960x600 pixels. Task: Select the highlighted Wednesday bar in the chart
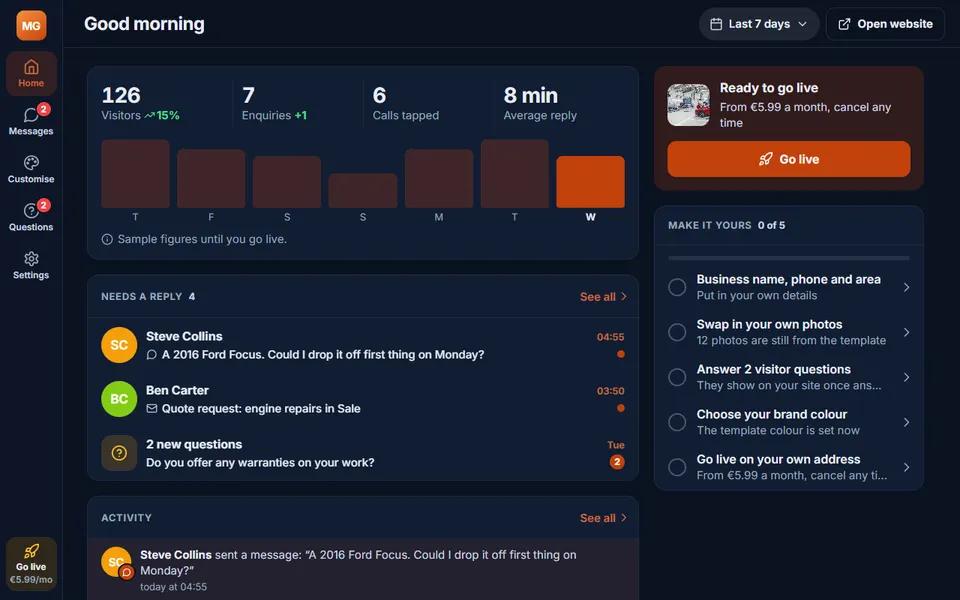pos(590,182)
